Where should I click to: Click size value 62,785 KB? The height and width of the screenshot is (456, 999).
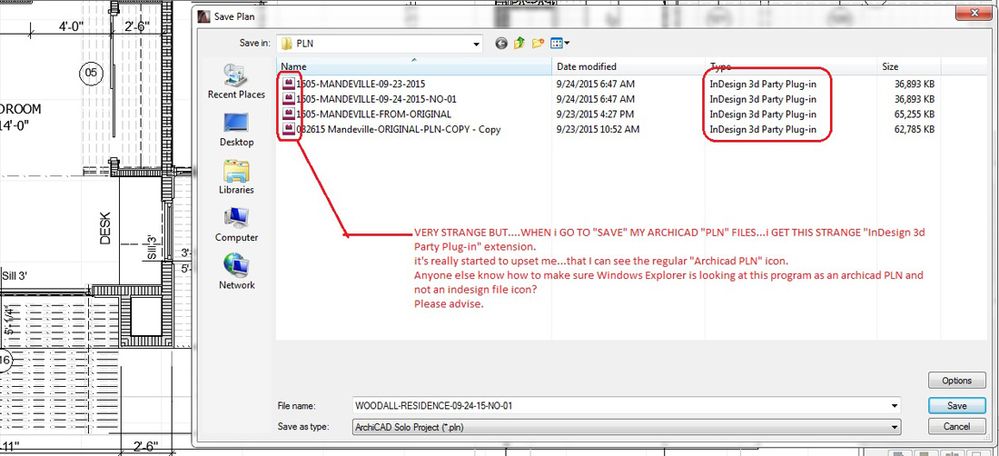(915, 129)
